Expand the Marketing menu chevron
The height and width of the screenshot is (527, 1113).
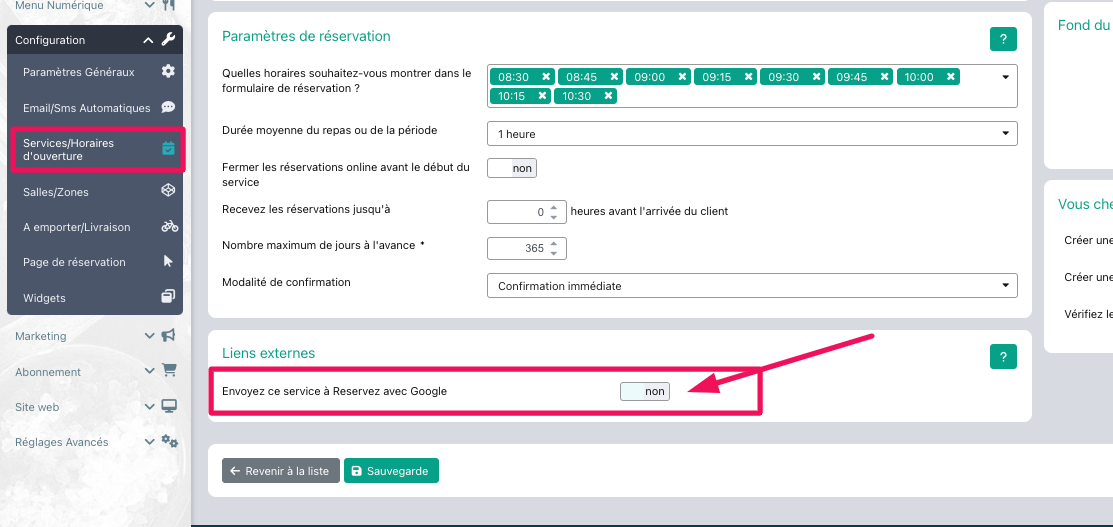(149, 336)
